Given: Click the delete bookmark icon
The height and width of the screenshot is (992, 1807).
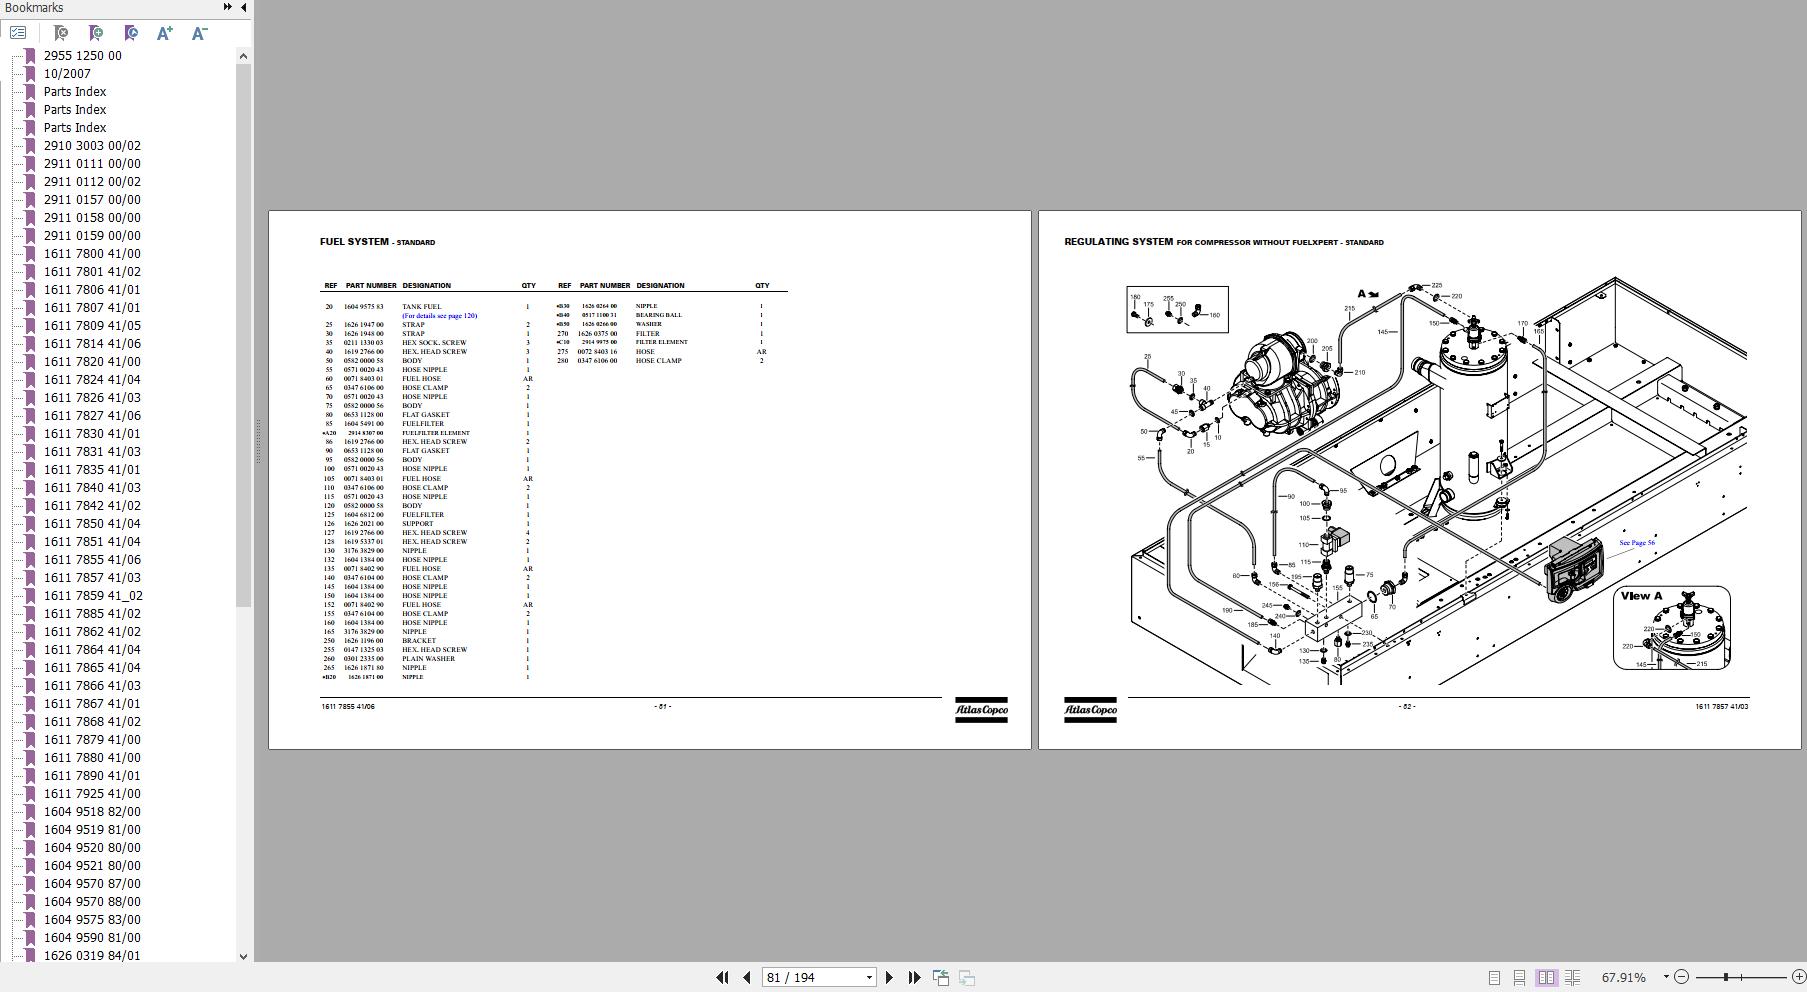Looking at the screenshot, I should coord(61,33).
